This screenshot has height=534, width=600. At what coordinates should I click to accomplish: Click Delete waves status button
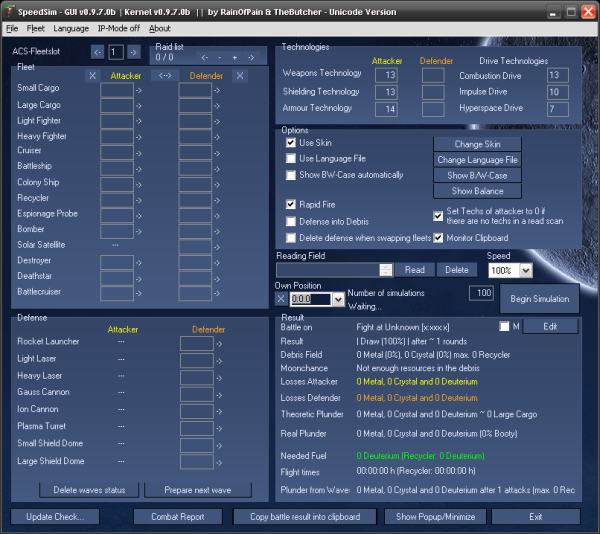[x=89, y=490]
